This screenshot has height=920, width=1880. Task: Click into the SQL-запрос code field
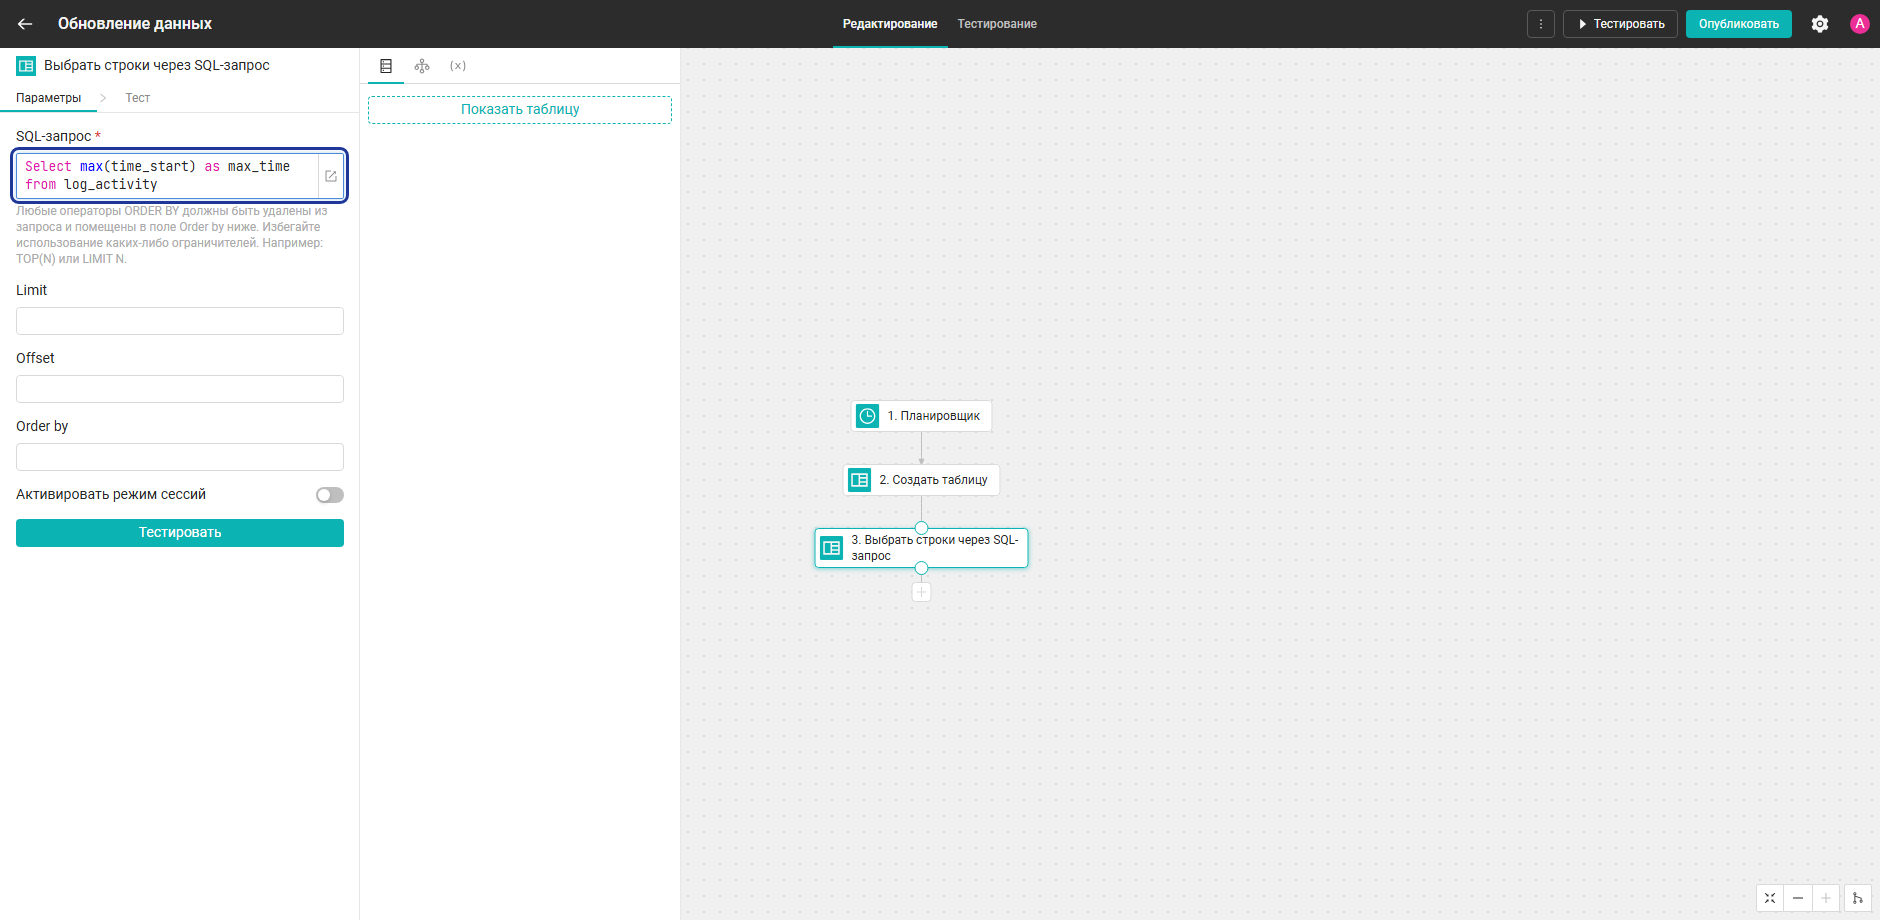click(168, 176)
